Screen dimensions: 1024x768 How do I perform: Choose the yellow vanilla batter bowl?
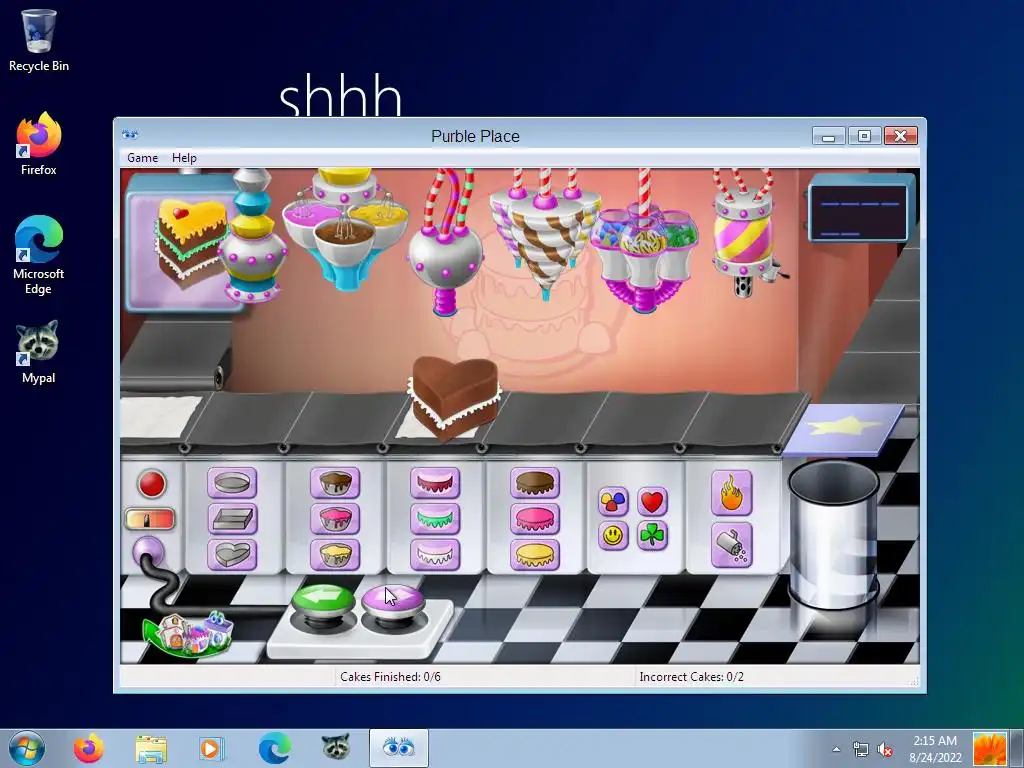pos(335,555)
